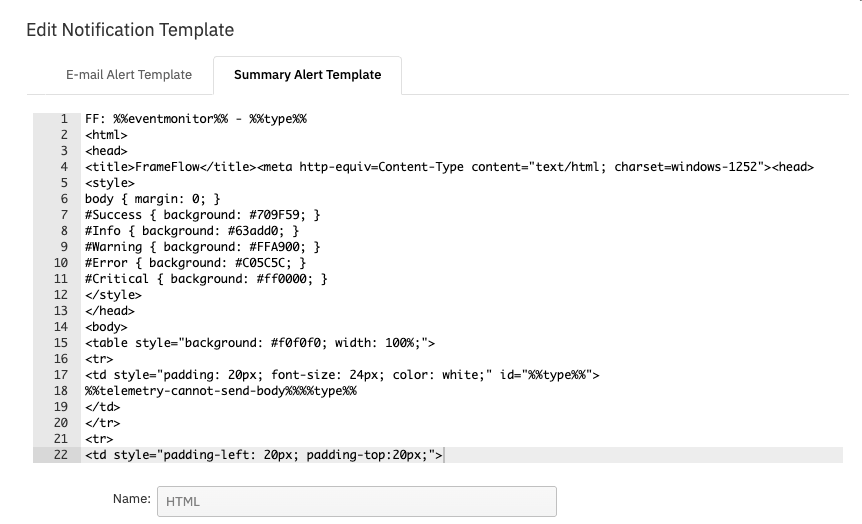Image resolution: width=862 pixels, height=524 pixels.
Task: Click line number 14 in the gutter
Action: 60,327
